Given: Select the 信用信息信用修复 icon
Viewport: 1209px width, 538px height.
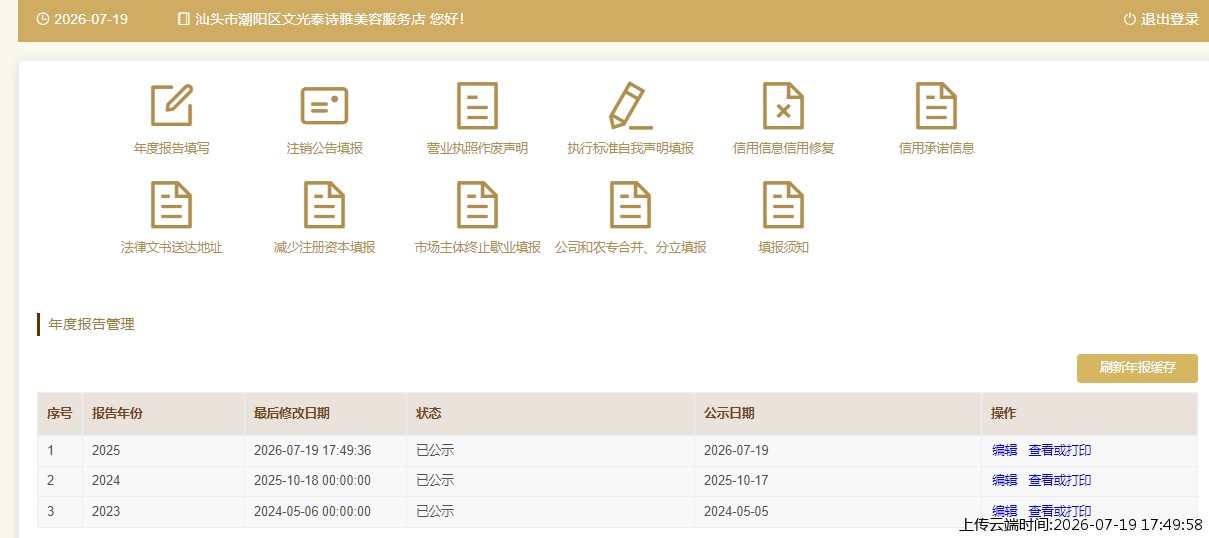Looking at the screenshot, I should (x=783, y=106).
